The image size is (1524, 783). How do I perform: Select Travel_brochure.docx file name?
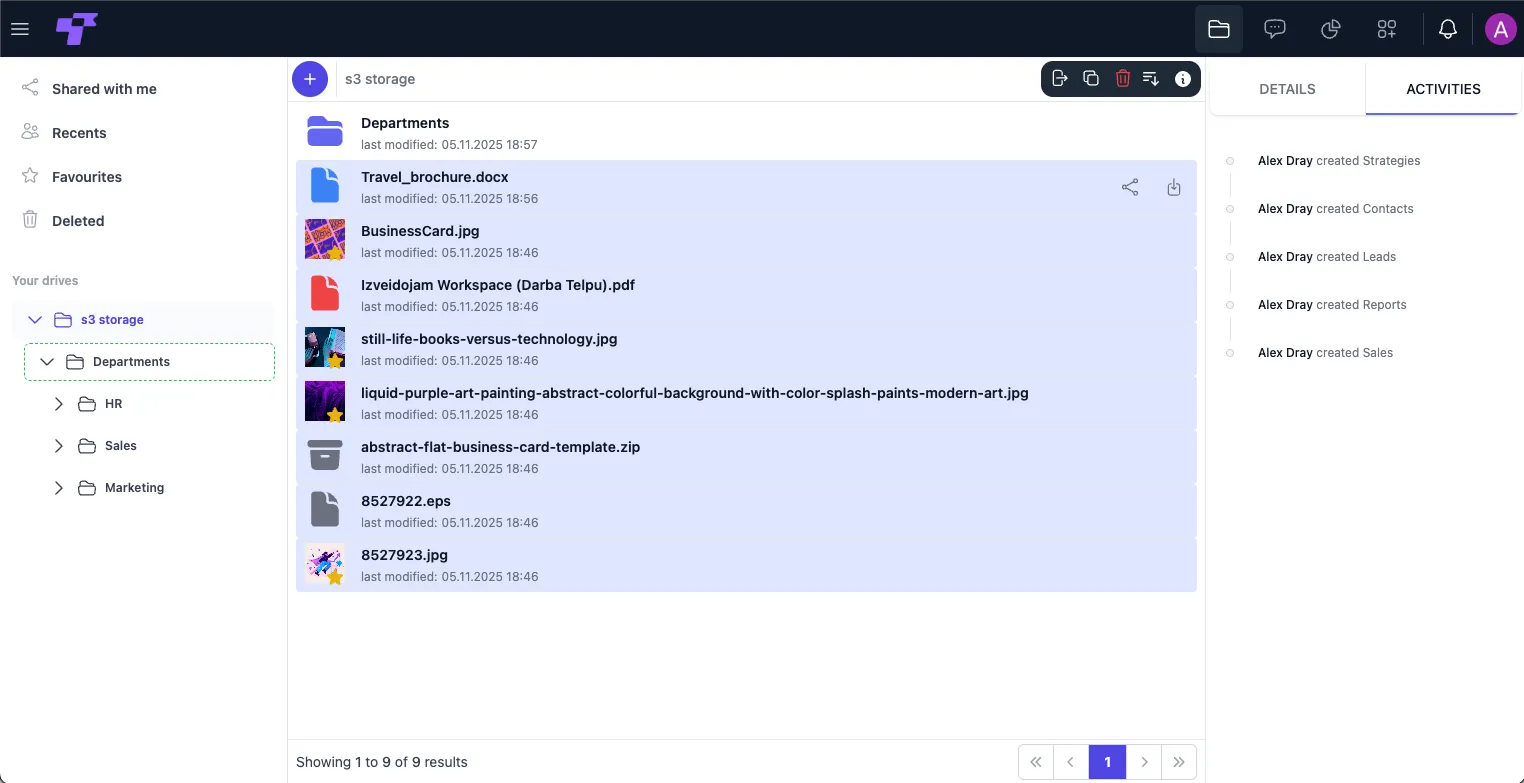435,177
